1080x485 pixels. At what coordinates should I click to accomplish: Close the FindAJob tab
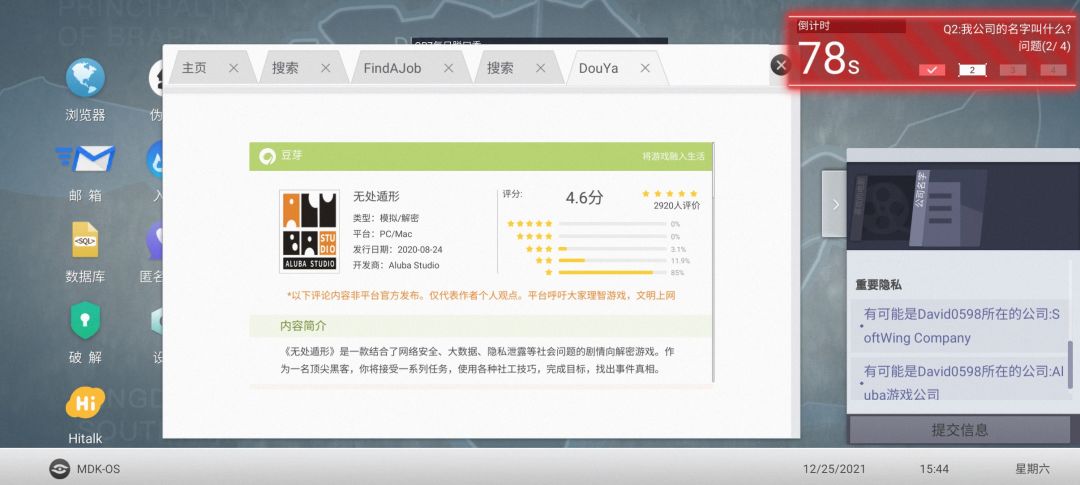(x=448, y=68)
